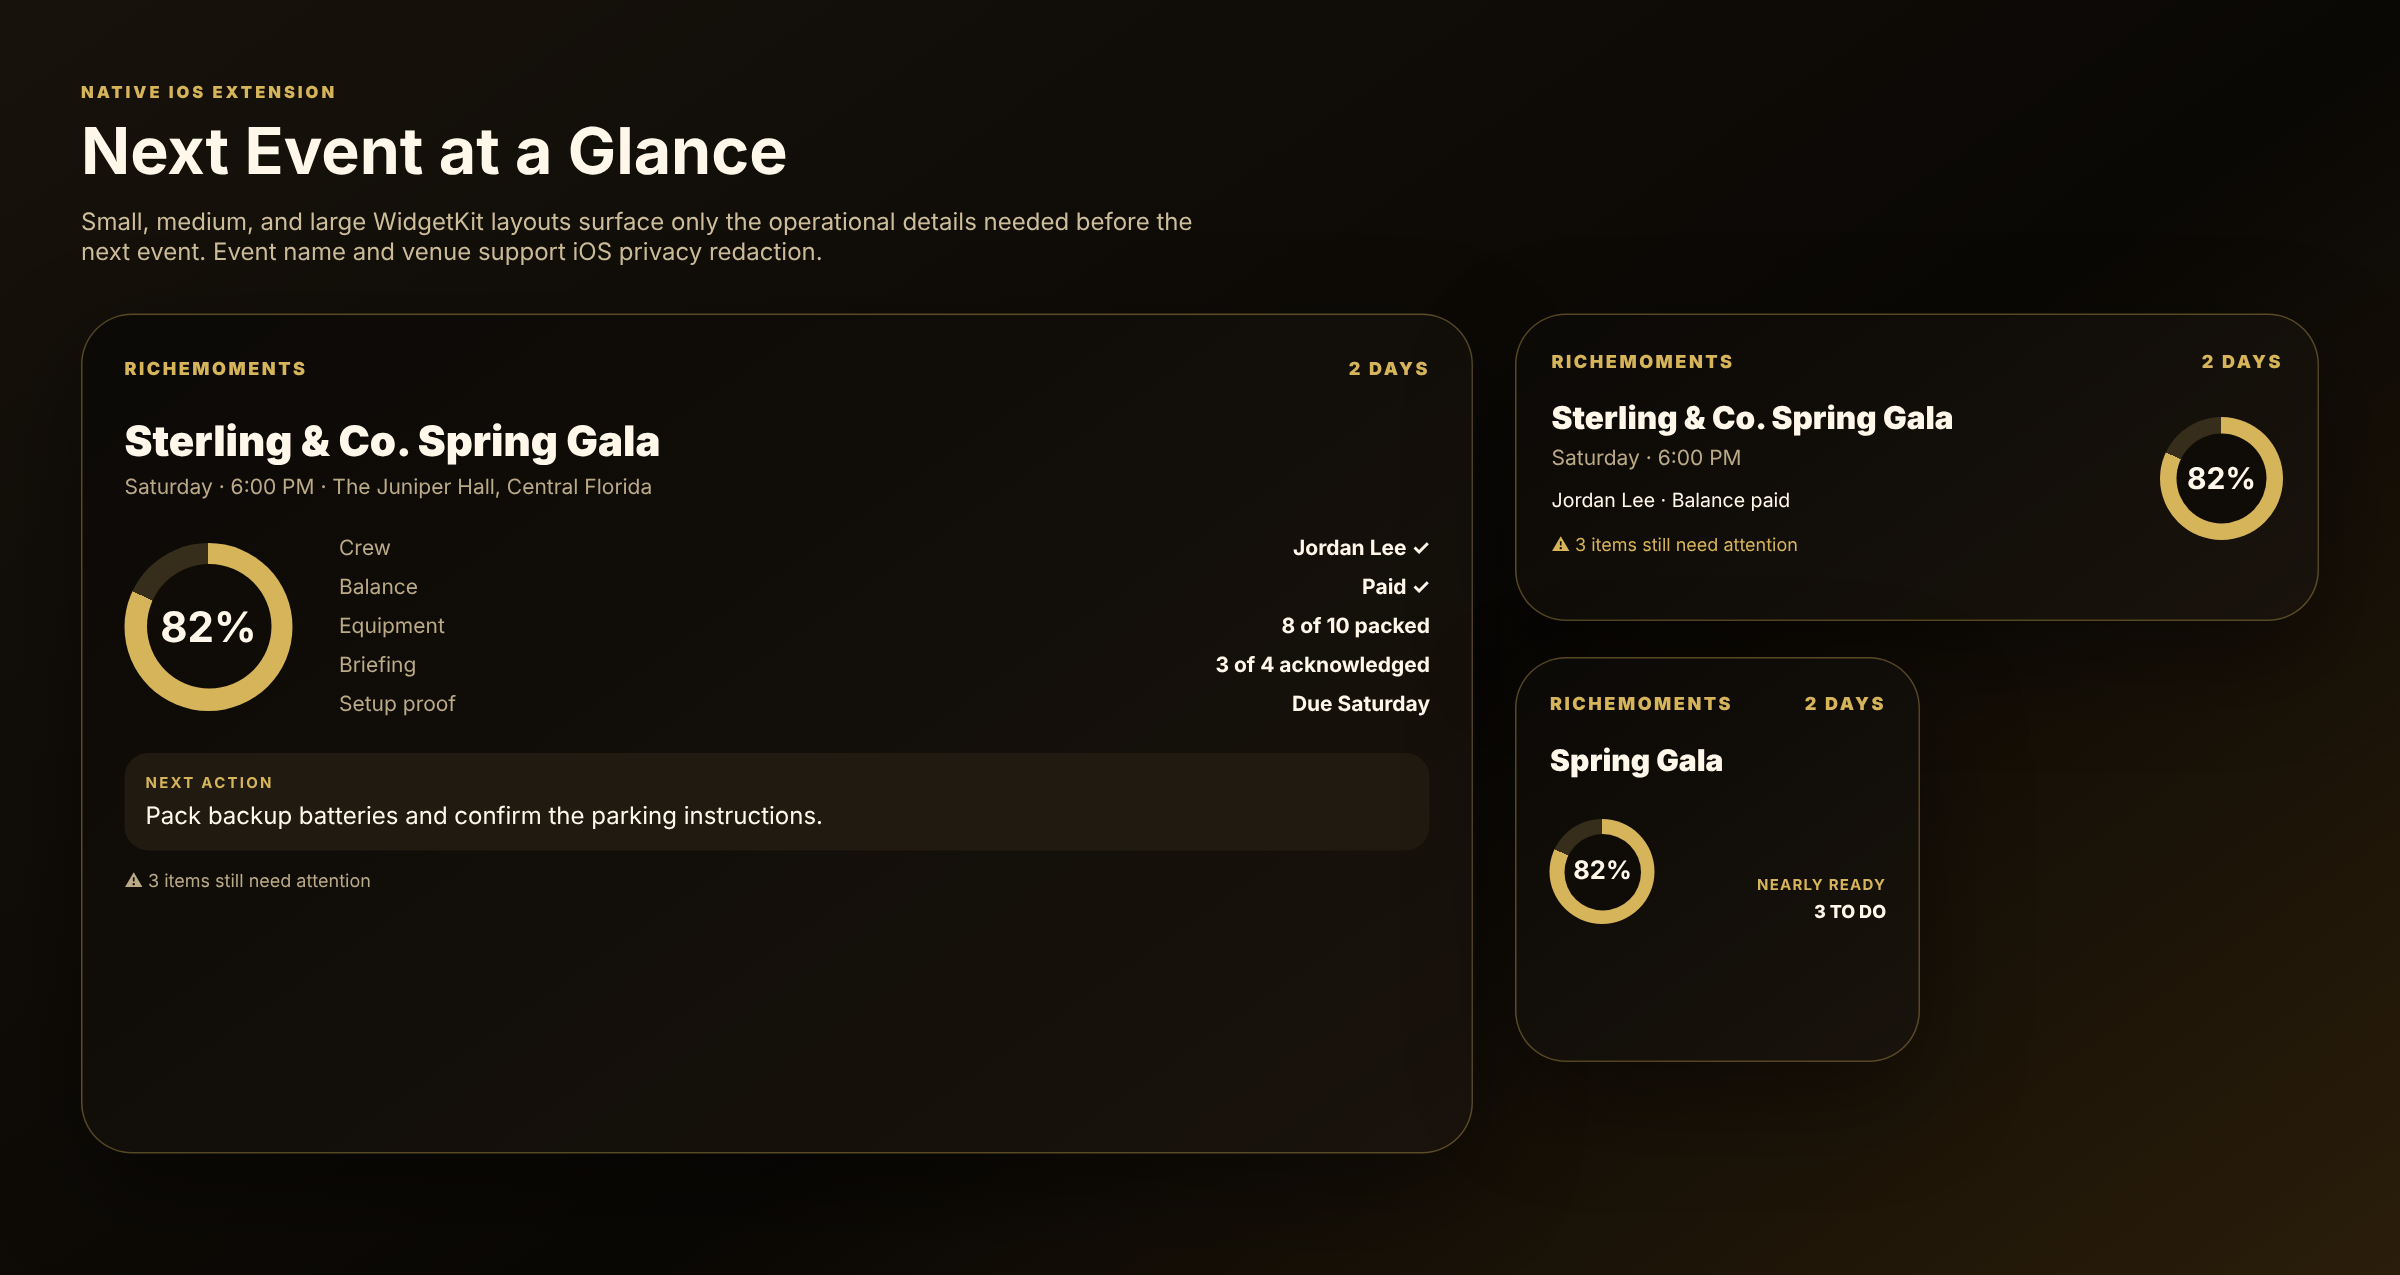Click the warning triangle in large widget
Screen dimensions: 2400x1275
click(133, 880)
